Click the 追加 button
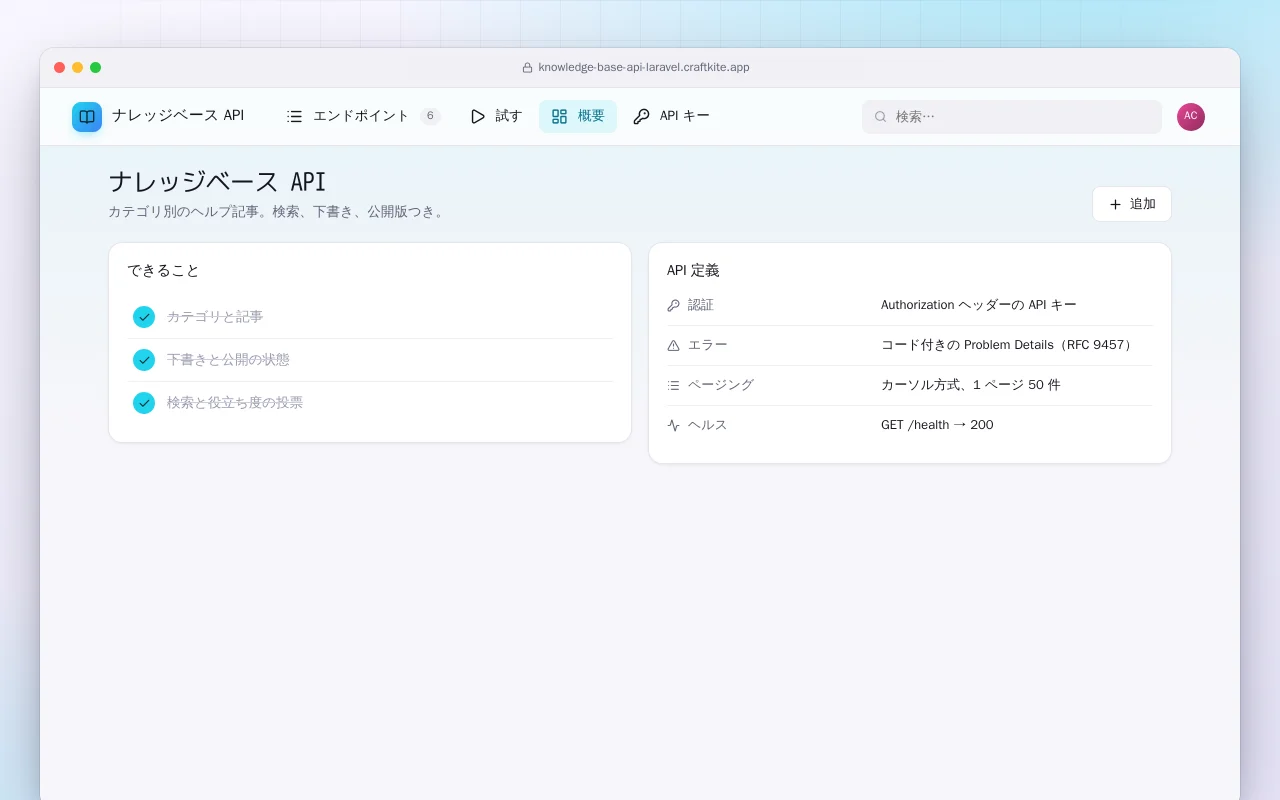This screenshot has width=1280, height=800. click(1132, 204)
